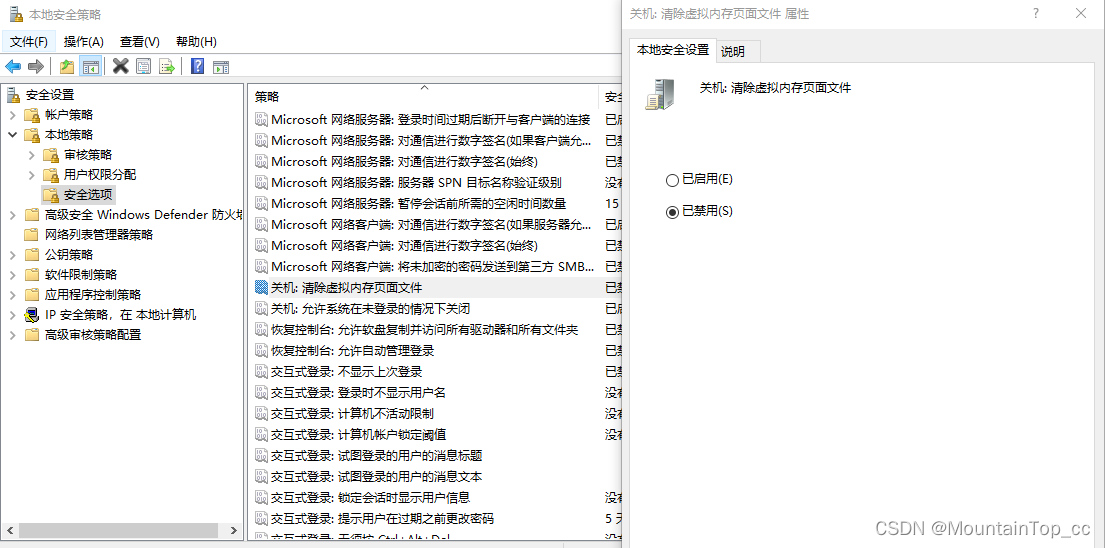Viewport: 1105px width, 548px height.
Task: Select 交互式登录: 提示用户在过期之前更改密码
Action: pyautogui.click(x=382, y=519)
